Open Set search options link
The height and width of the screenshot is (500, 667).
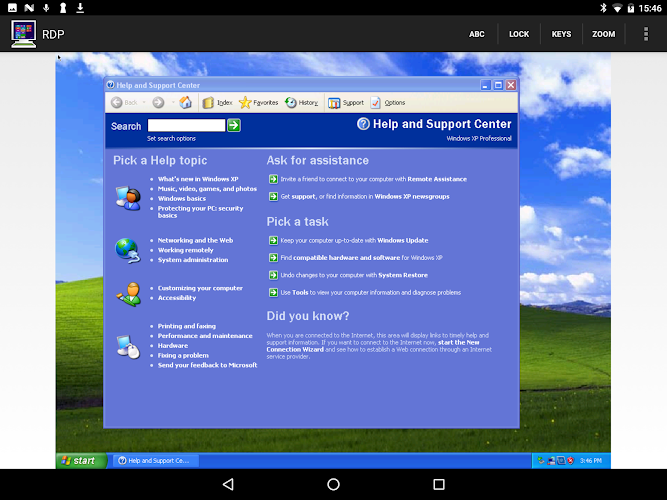[x=171, y=138]
